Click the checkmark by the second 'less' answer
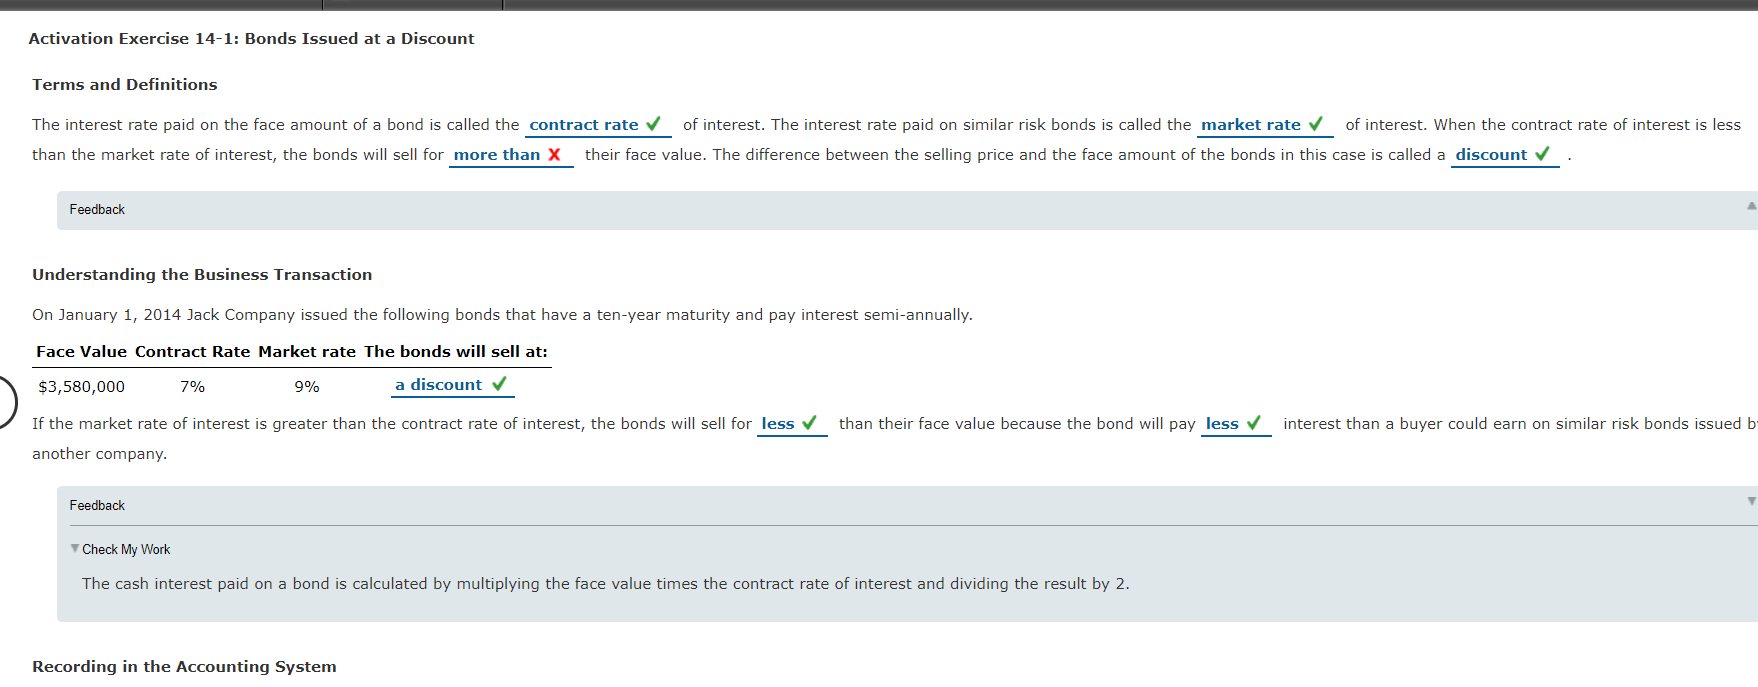 [1253, 423]
